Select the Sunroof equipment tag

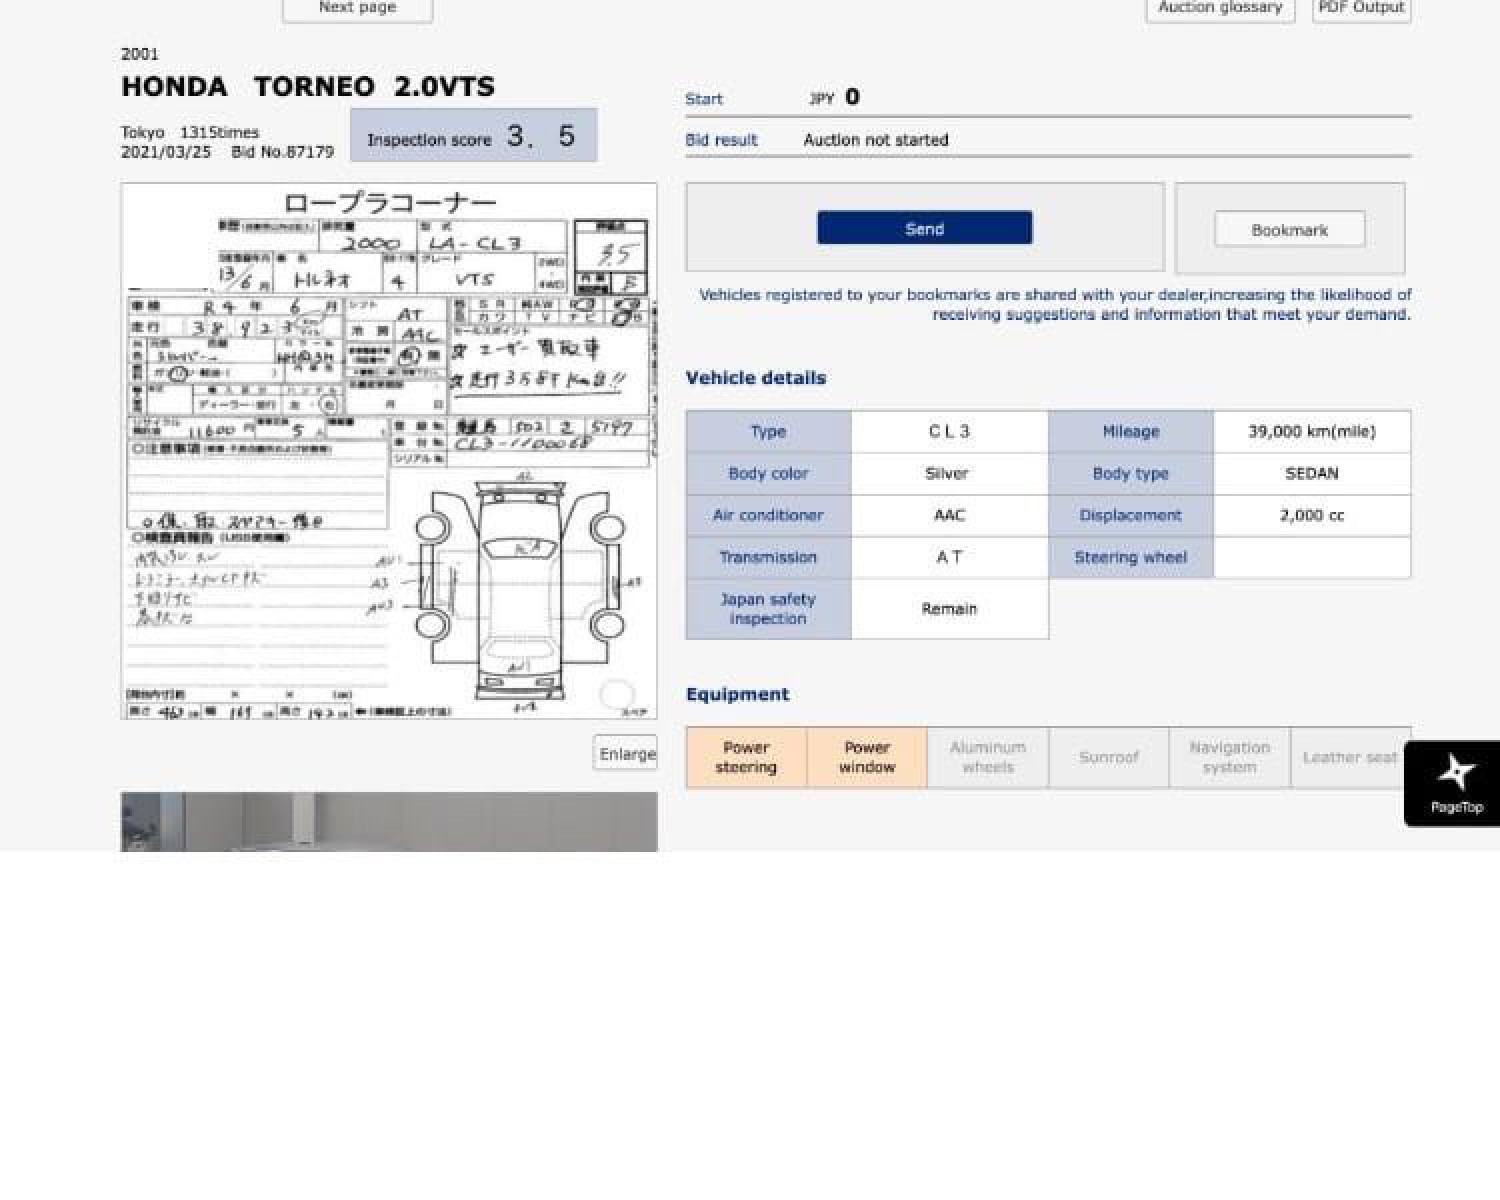click(1108, 757)
